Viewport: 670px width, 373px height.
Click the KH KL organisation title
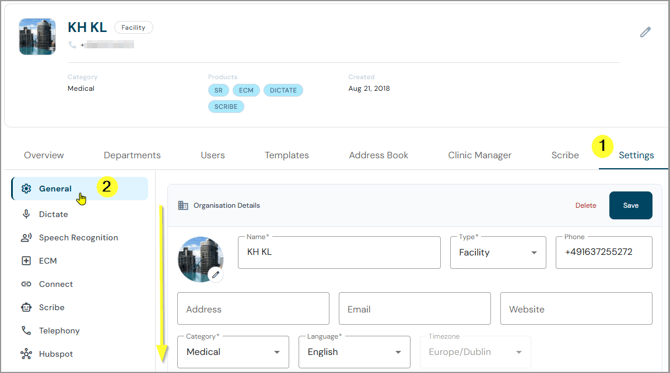point(87,27)
